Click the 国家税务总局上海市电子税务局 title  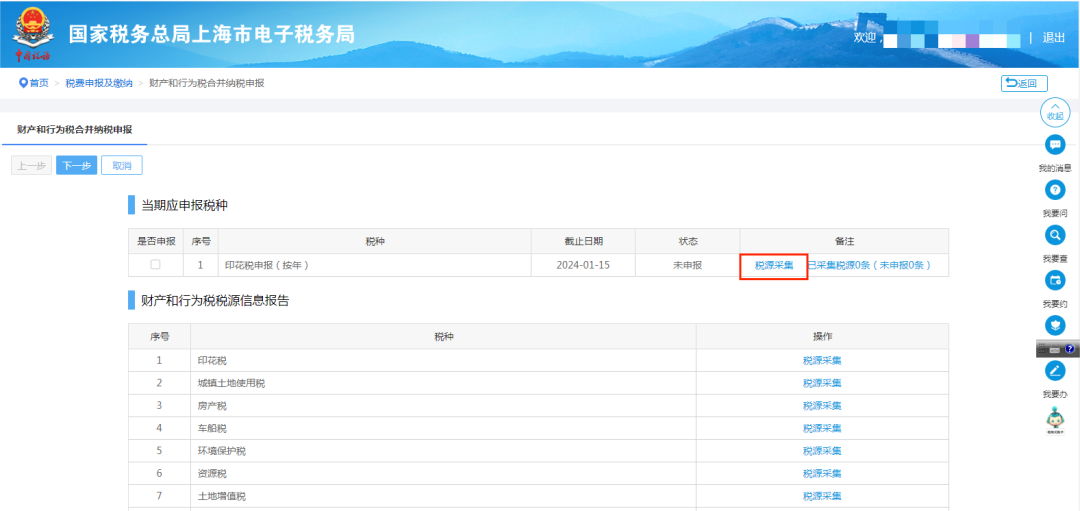[x=211, y=34]
